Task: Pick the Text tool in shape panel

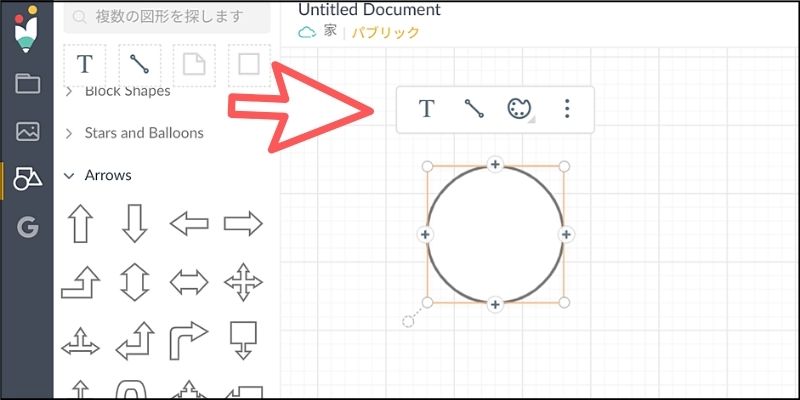Action: tap(85, 64)
